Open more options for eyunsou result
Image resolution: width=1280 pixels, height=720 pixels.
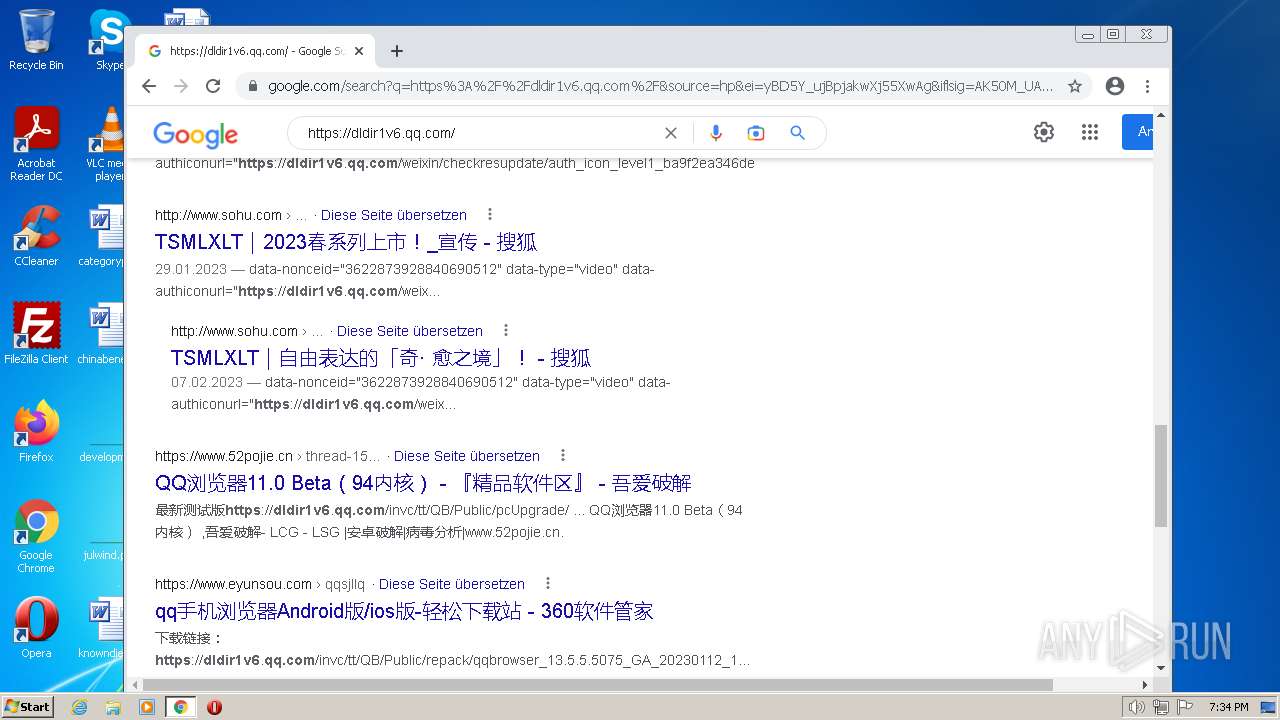point(547,583)
